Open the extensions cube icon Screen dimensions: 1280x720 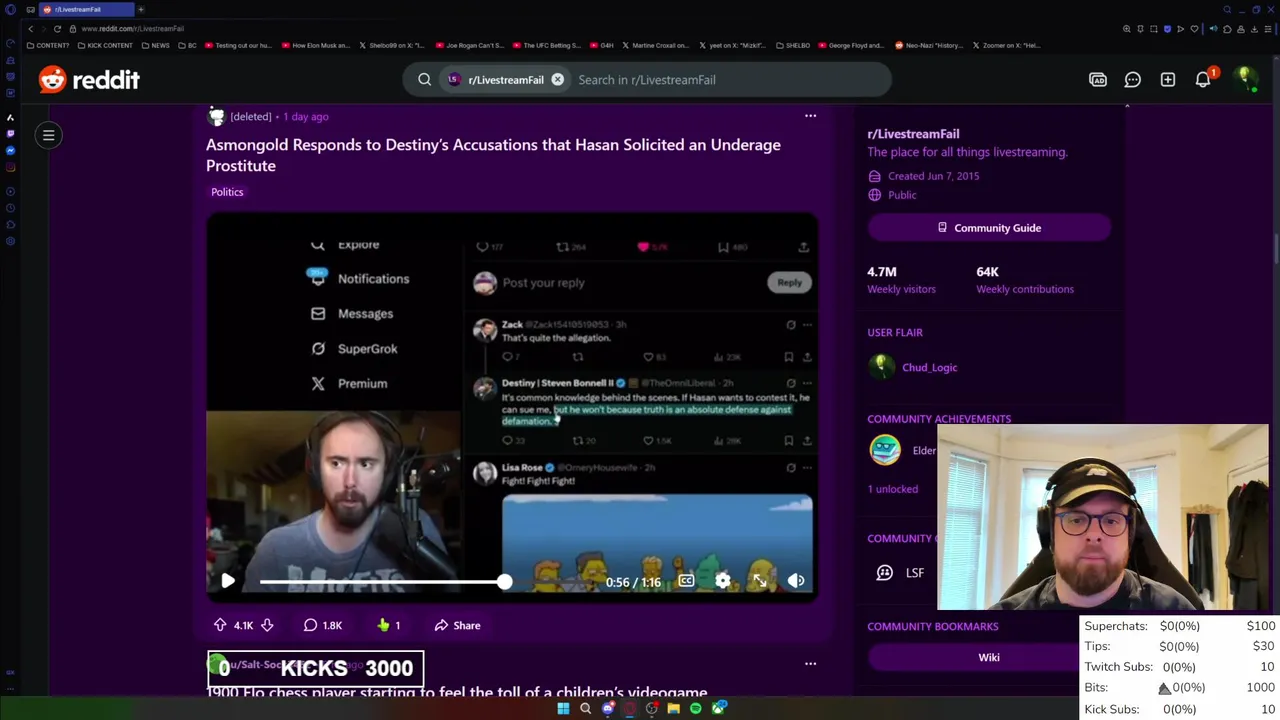1227,29
